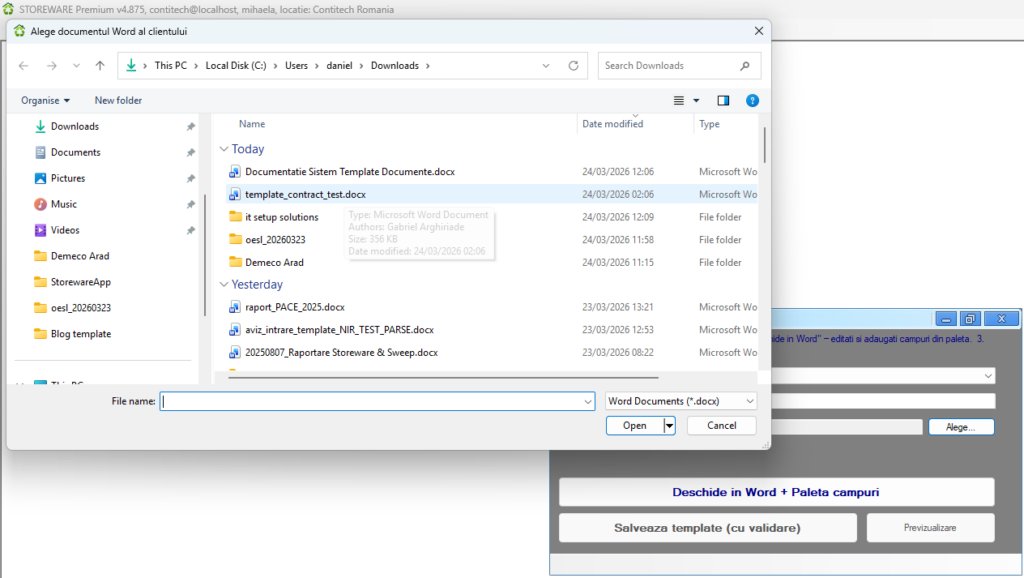Viewport: 1024px width, 578px height.
Task: Click Deschide in Word + Paleta campuri
Action: [776, 492]
